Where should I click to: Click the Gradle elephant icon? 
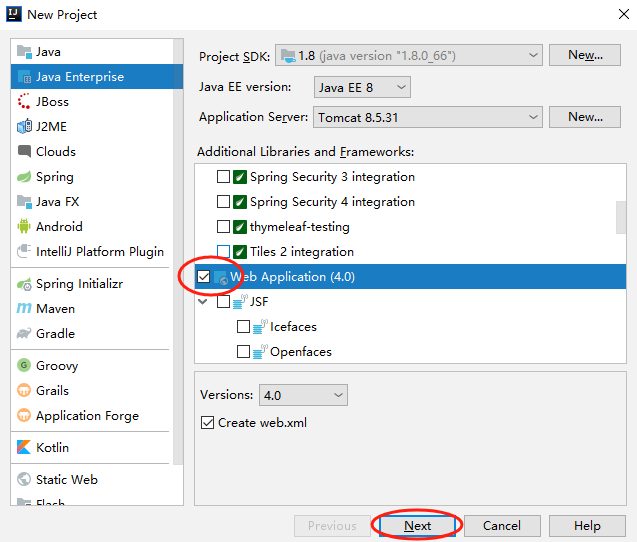click(24, 334)
